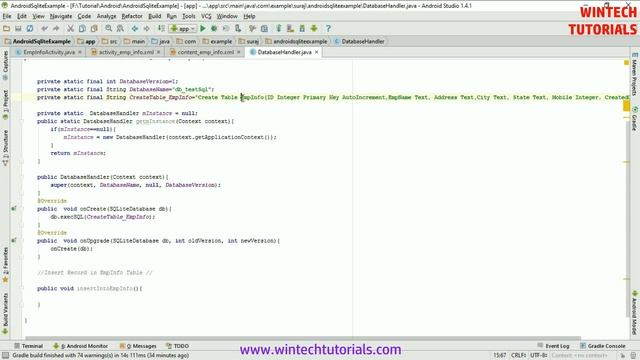Start Debug with the bug icon

[x=214, y=29]
